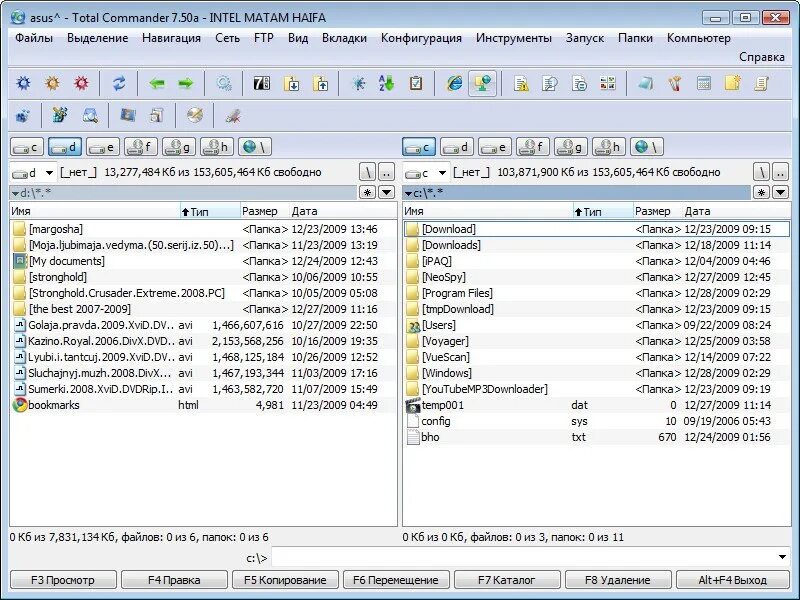Viewport: 800px width, 600px height.
Task: Click the folder with down arrow icon
Action: [292, 83]
